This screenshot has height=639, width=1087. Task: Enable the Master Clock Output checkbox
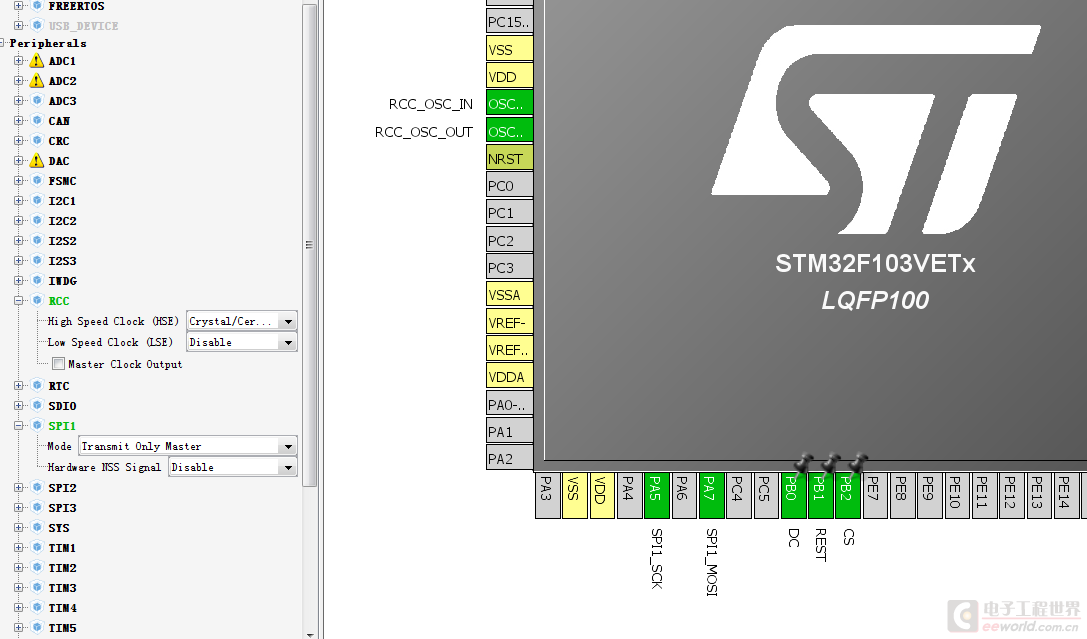pyautogui.click(x=59, y=364)
